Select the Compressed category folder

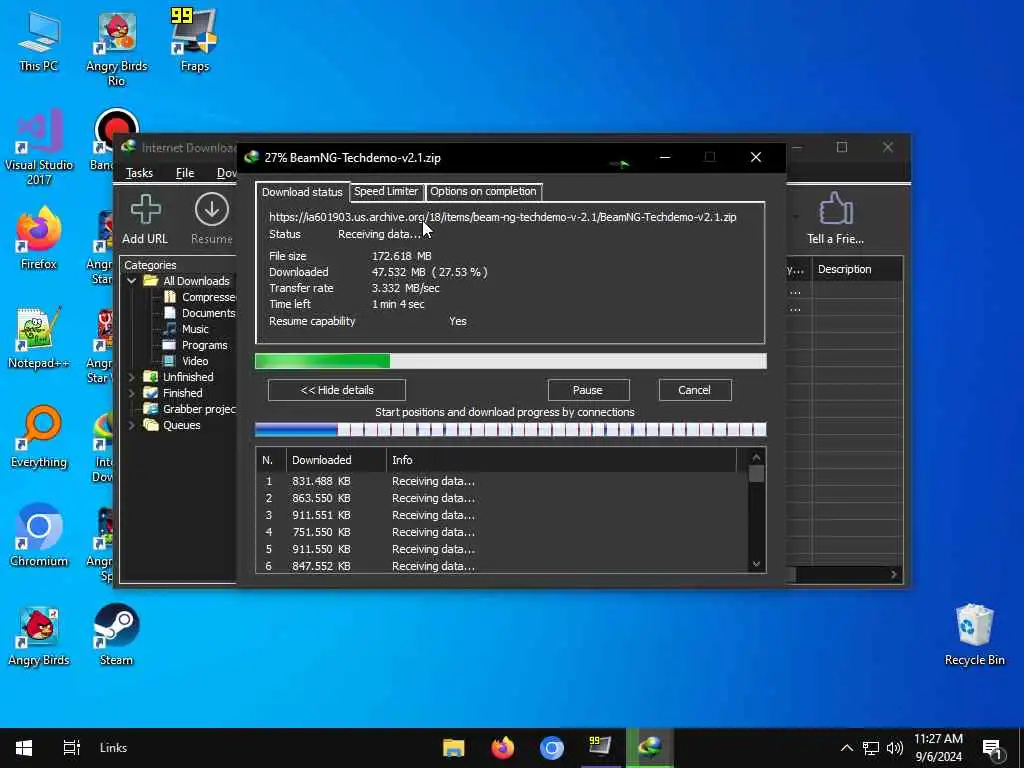pos(199,297)
